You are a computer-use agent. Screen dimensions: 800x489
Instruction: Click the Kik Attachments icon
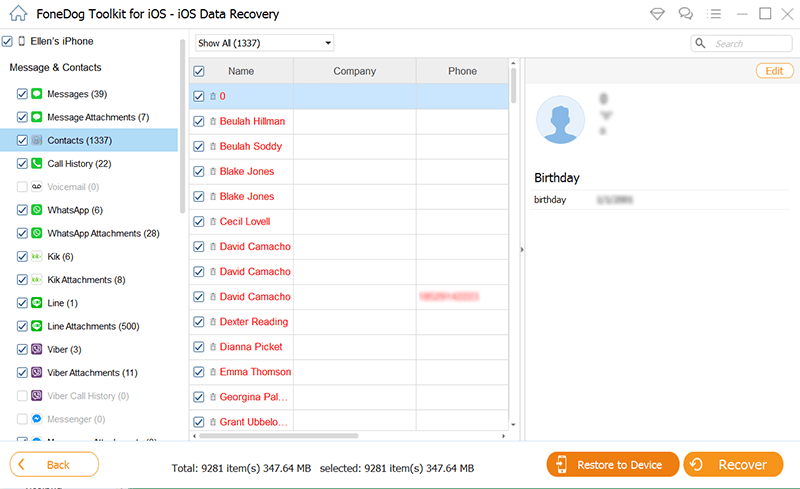[37, 279]
